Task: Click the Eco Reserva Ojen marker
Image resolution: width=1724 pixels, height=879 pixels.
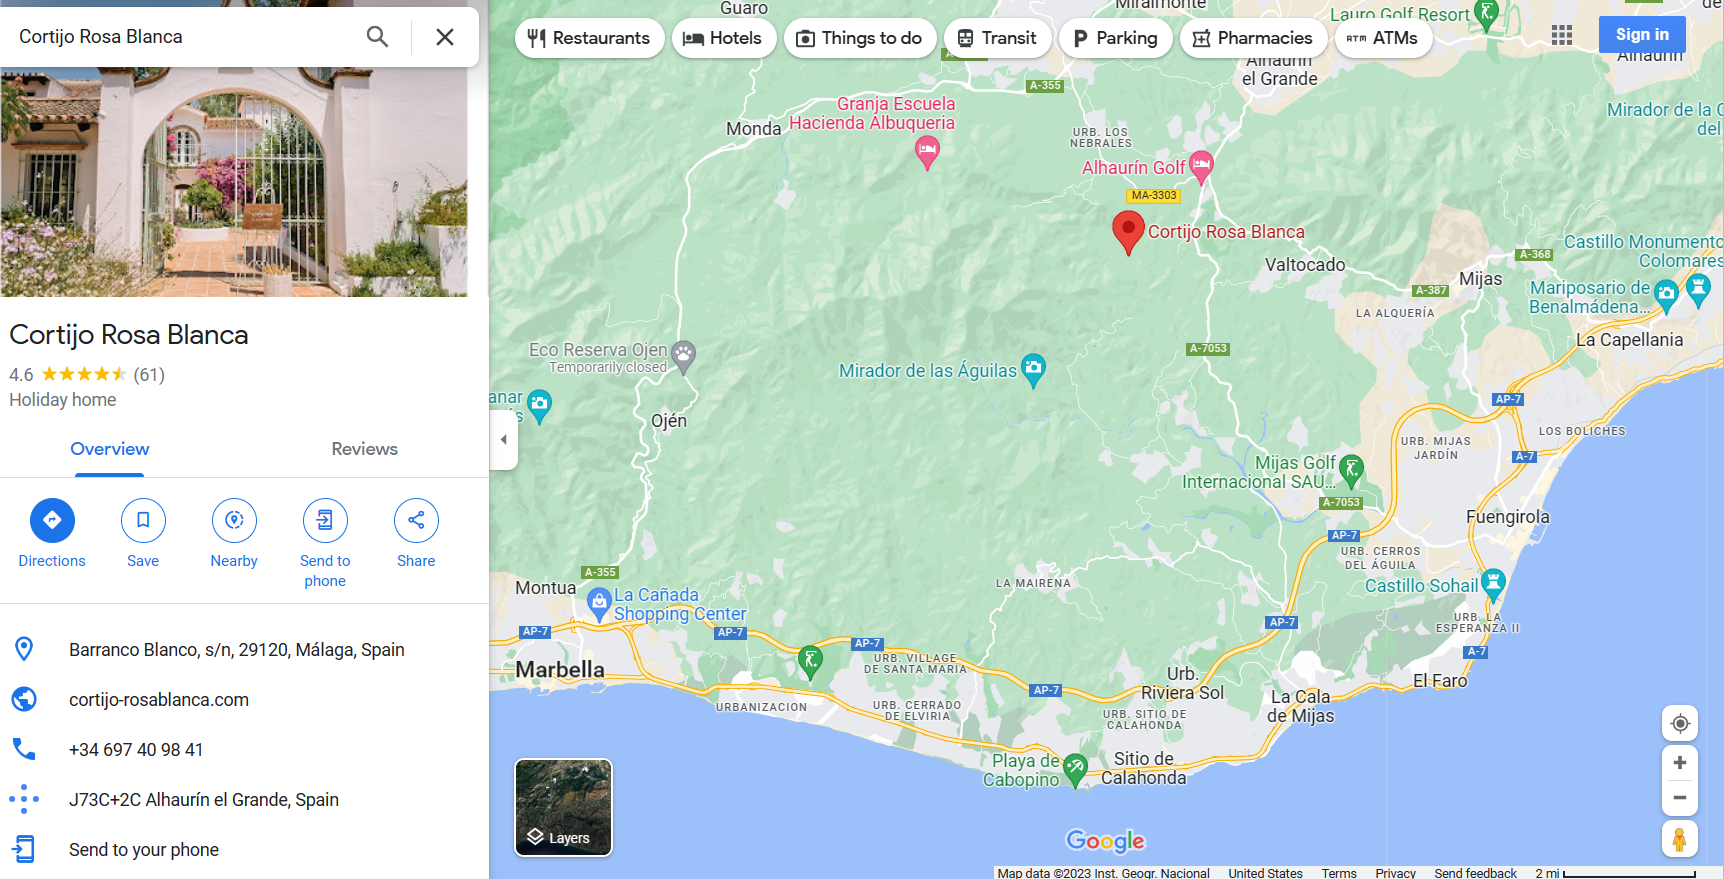Action: tap(683, 356)
